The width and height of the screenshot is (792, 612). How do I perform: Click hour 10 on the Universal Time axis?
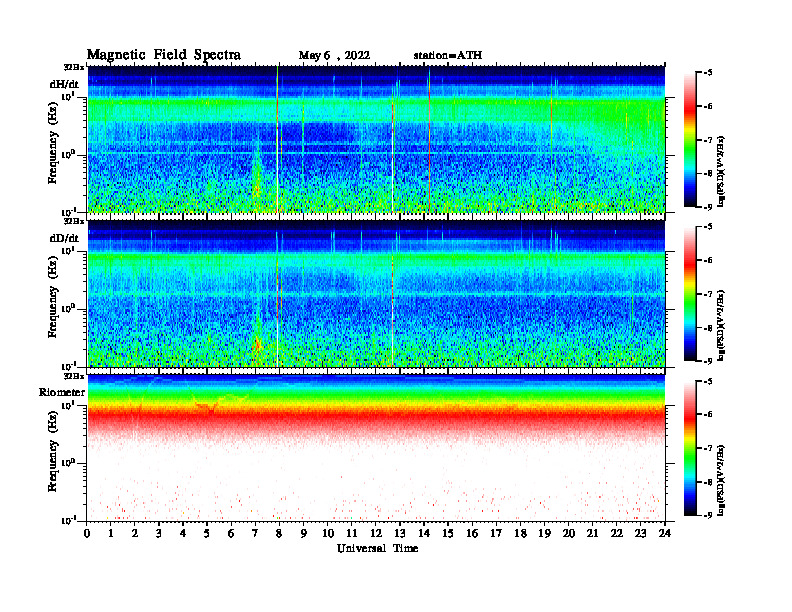click(328, 533)
